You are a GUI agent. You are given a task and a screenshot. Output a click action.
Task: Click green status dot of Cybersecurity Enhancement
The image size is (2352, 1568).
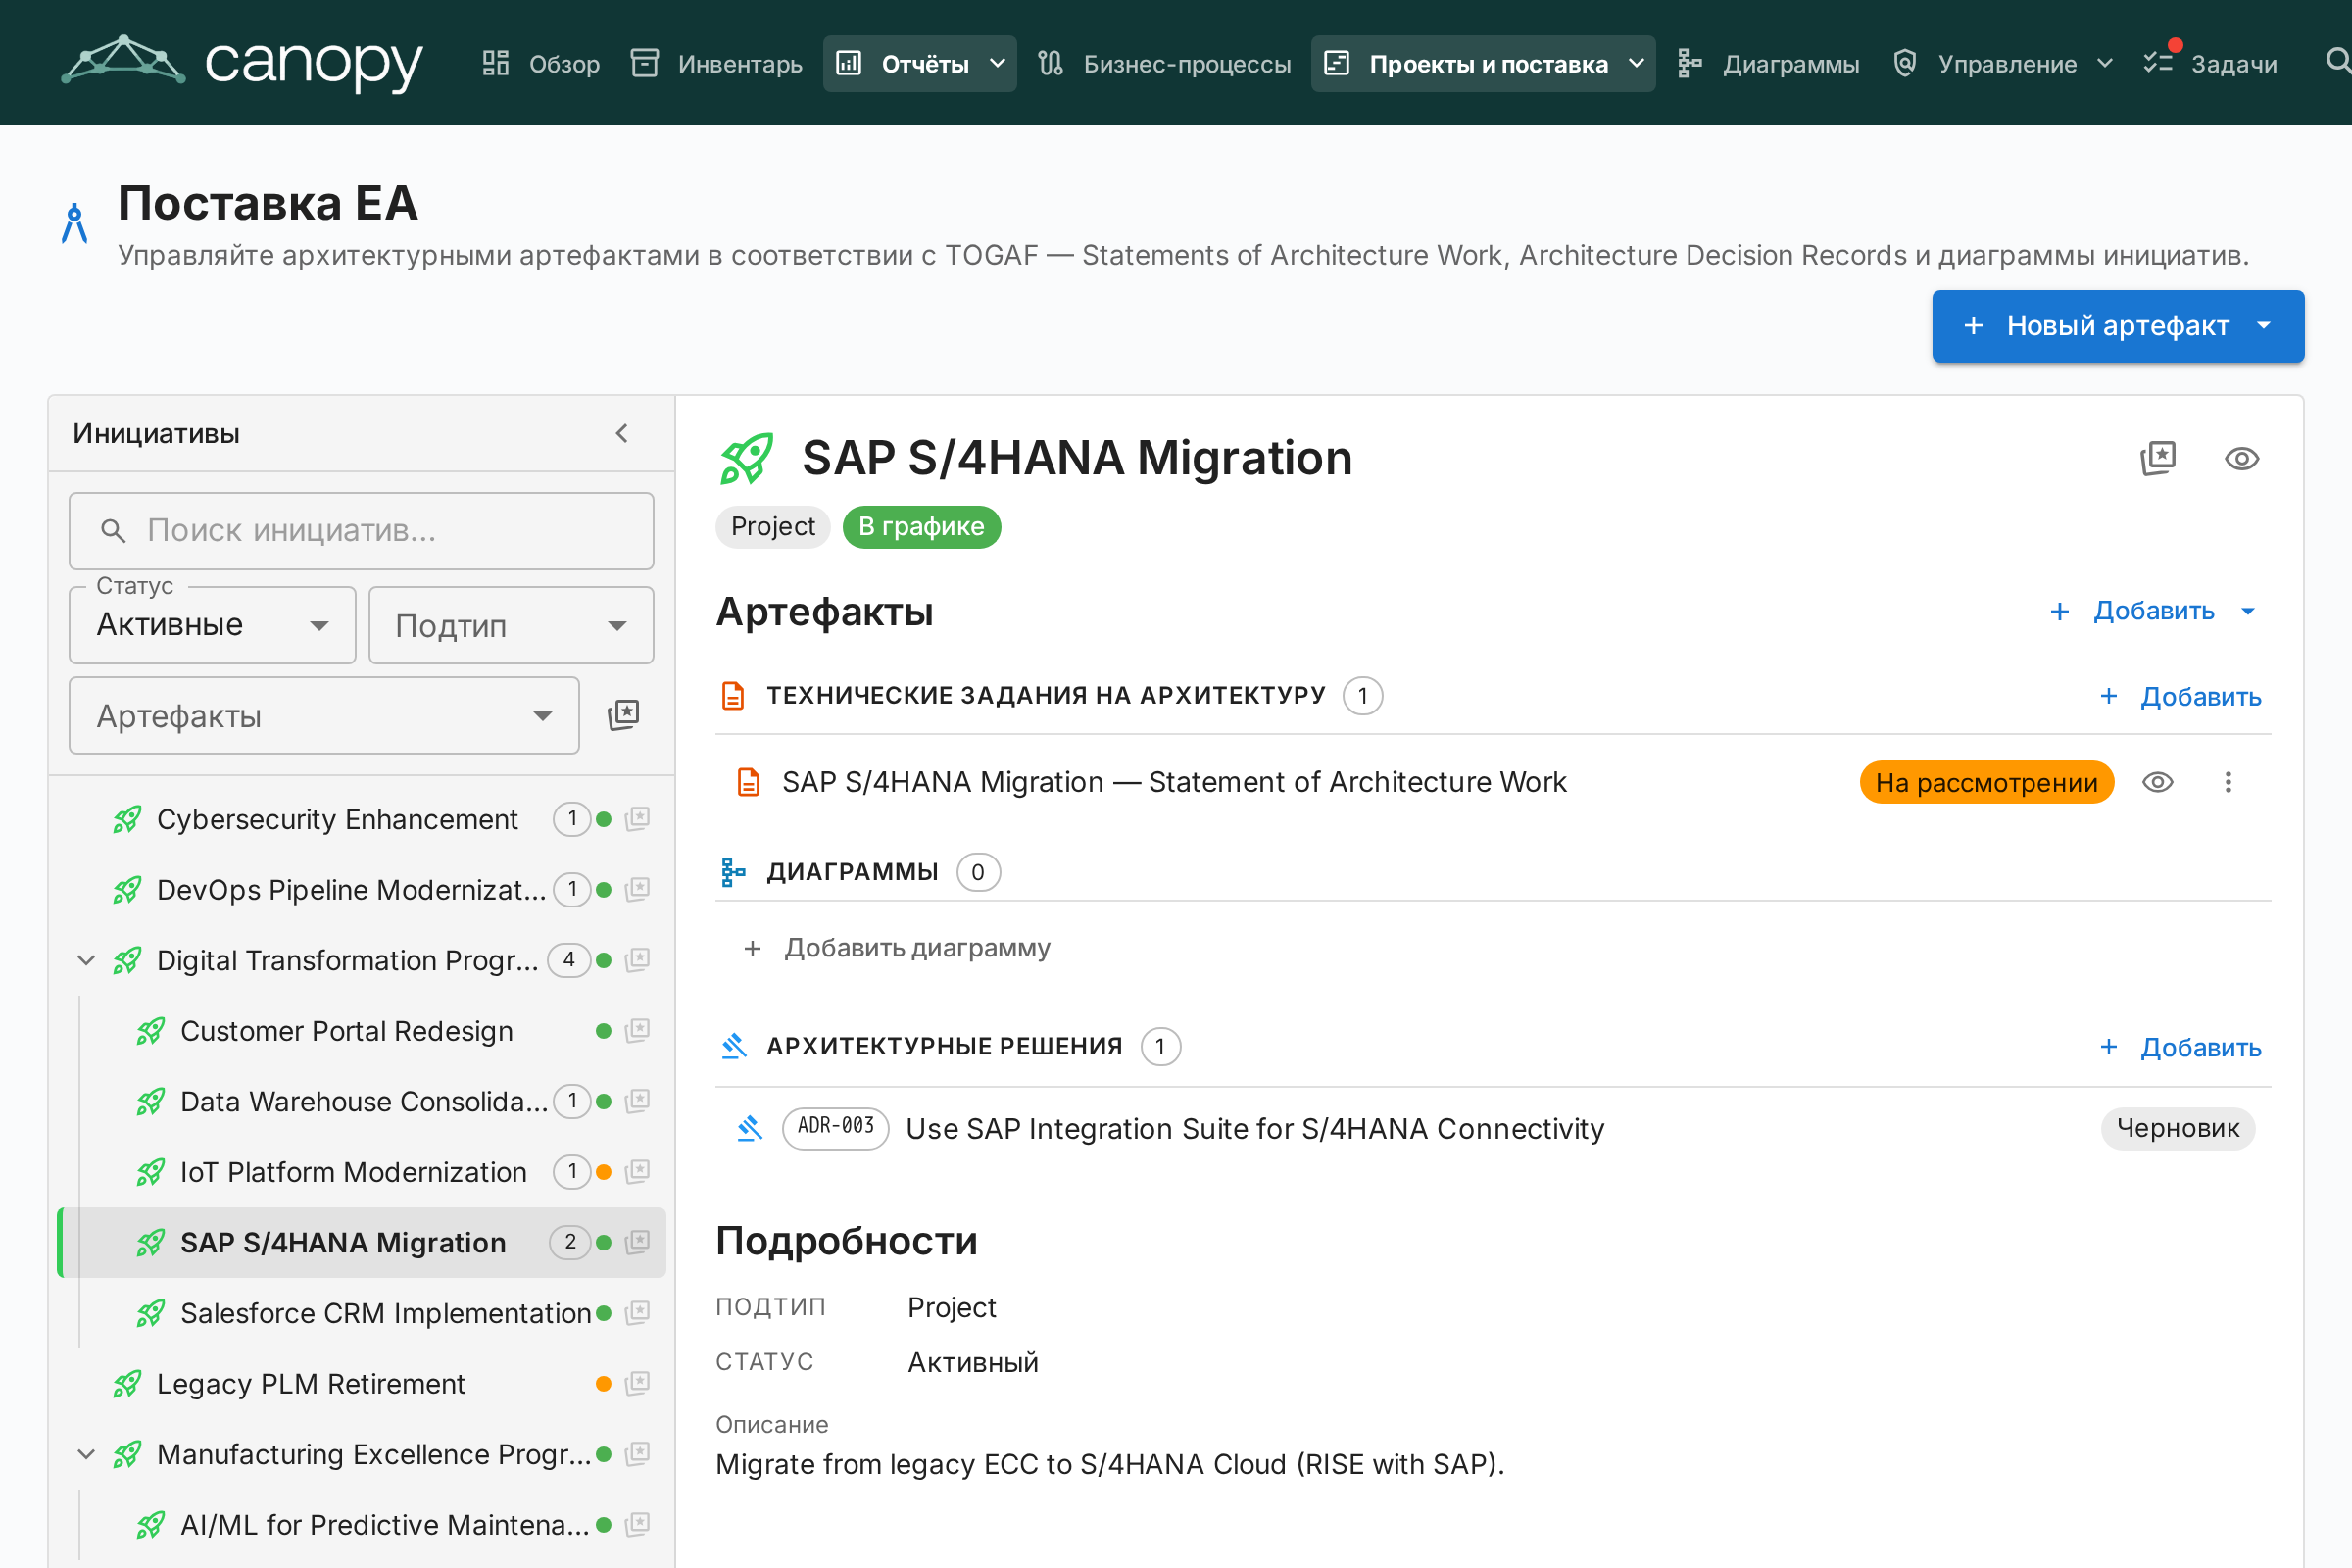(x=603, y=819)
